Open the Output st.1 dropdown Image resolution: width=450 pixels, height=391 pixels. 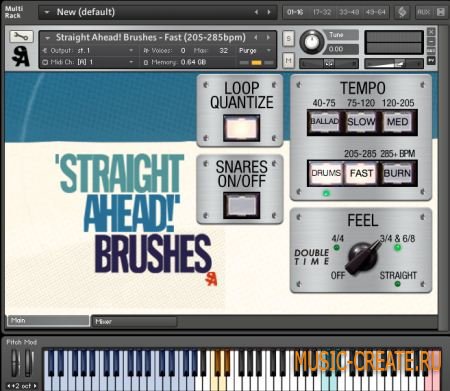click(x=88, y=51)
